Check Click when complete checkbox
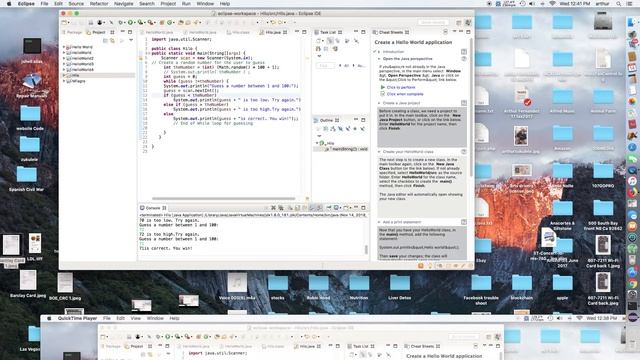Viewport: 640px width, 360px height. click(x=382, y=94)
